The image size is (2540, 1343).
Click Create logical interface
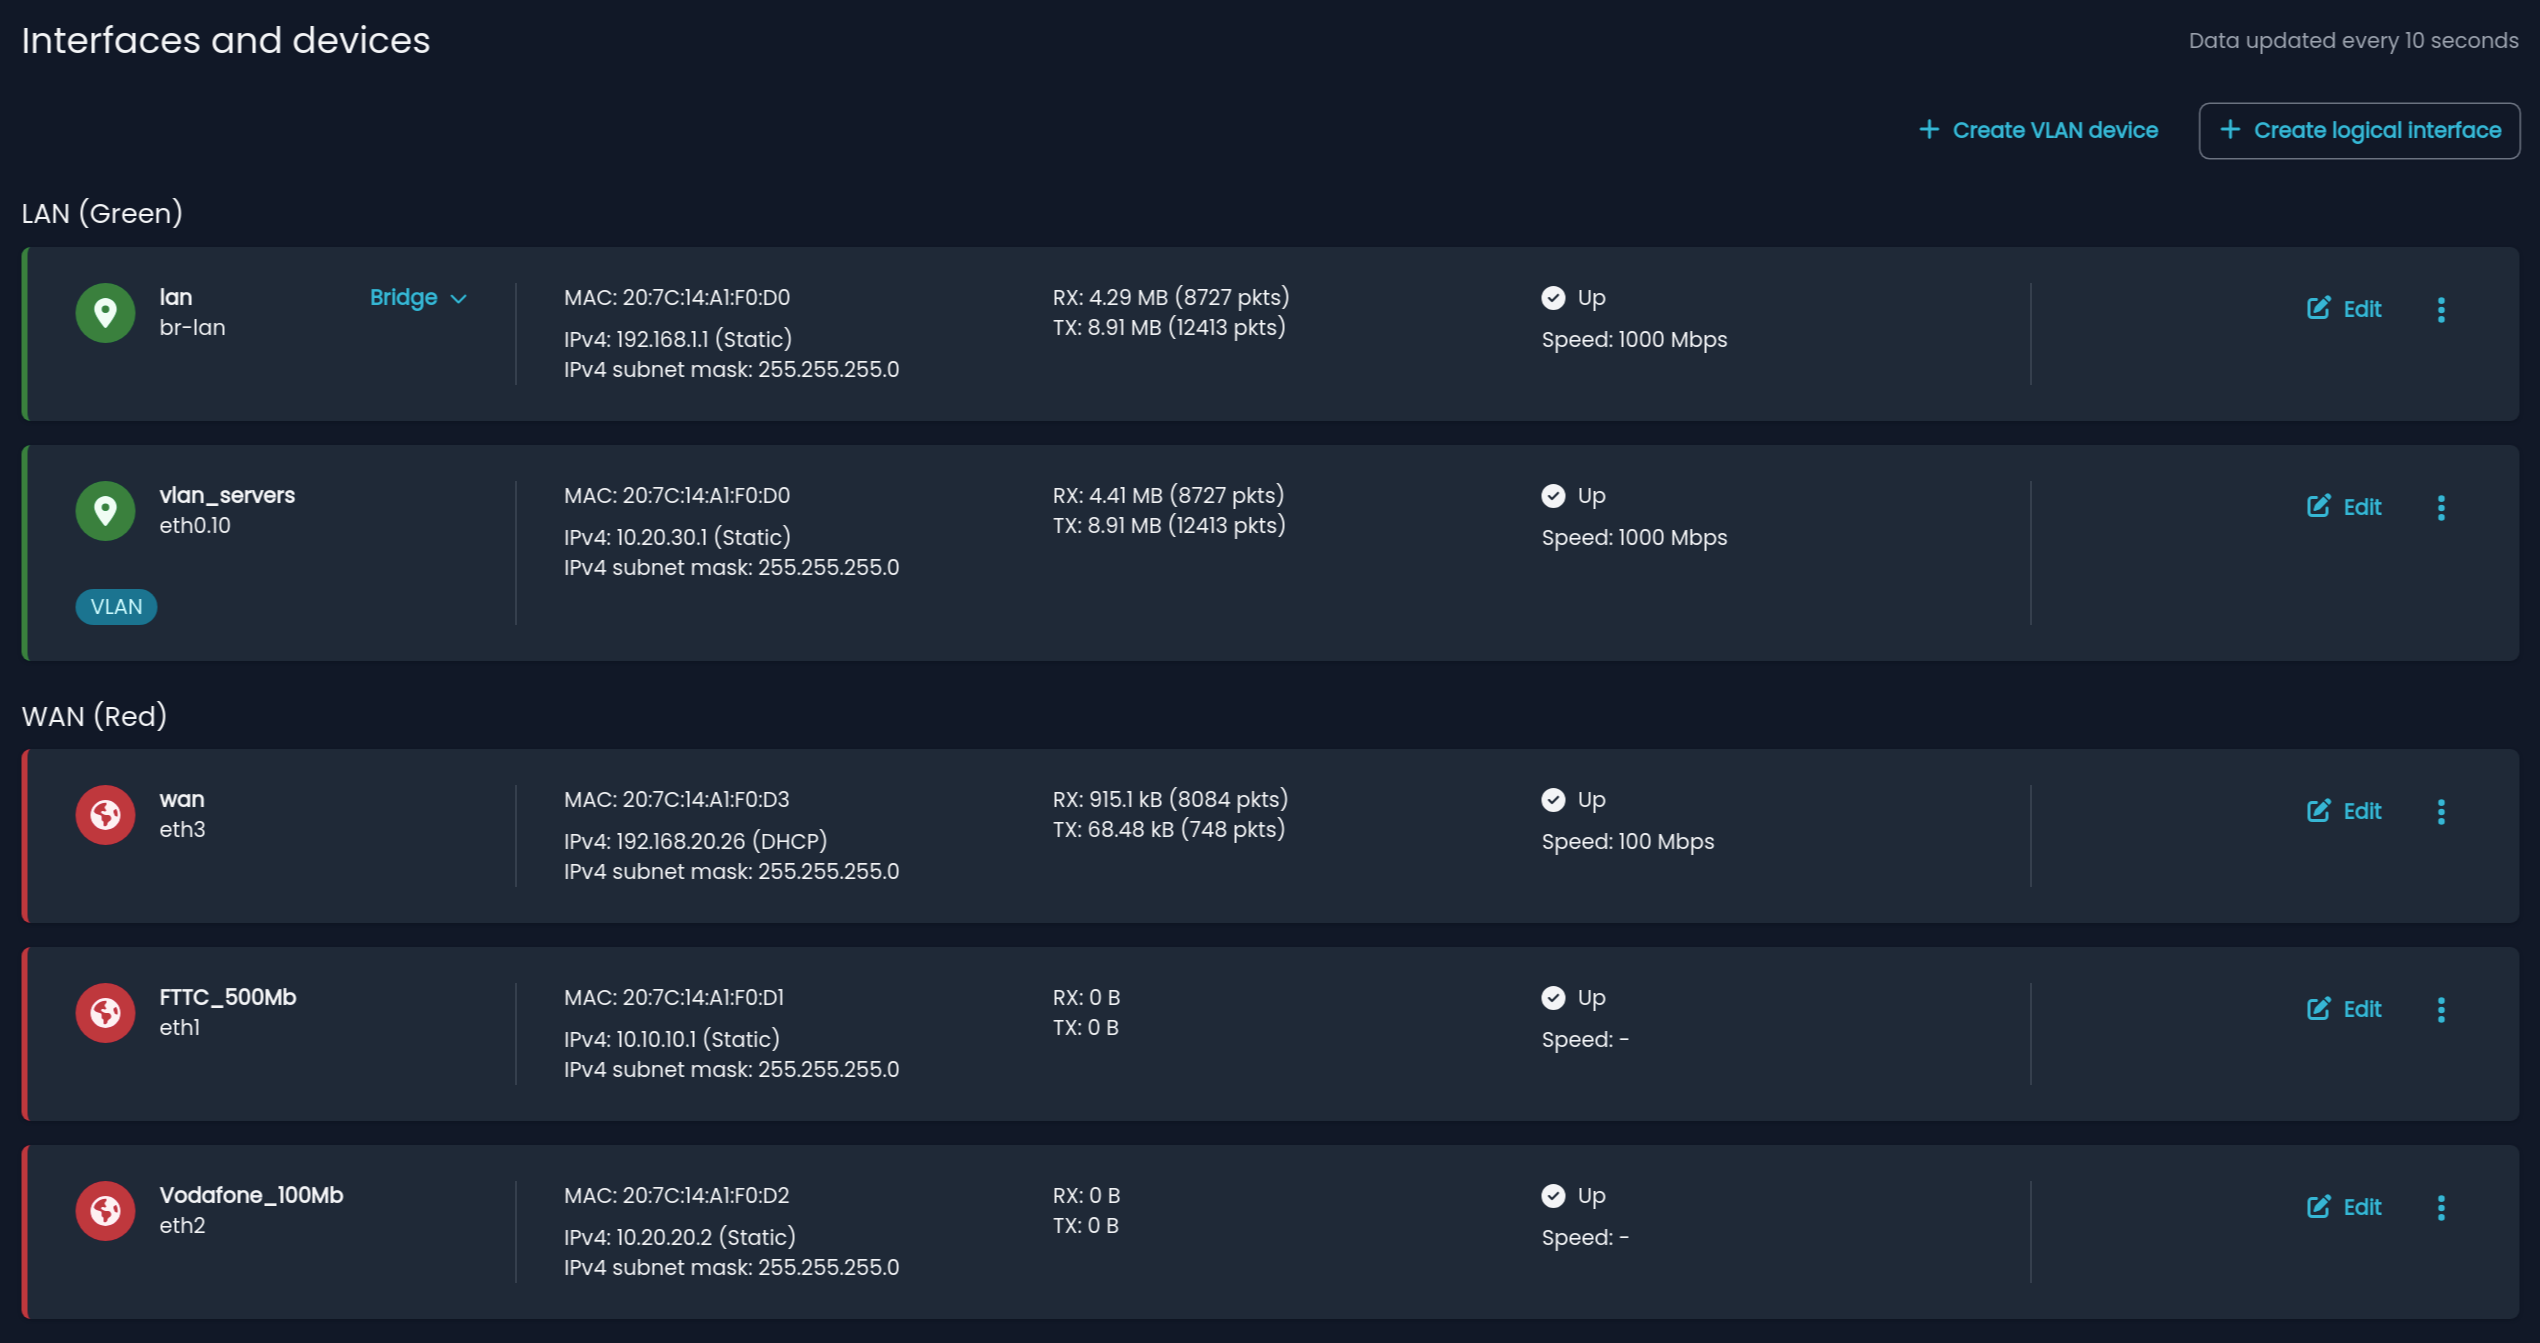(2359, 129)
